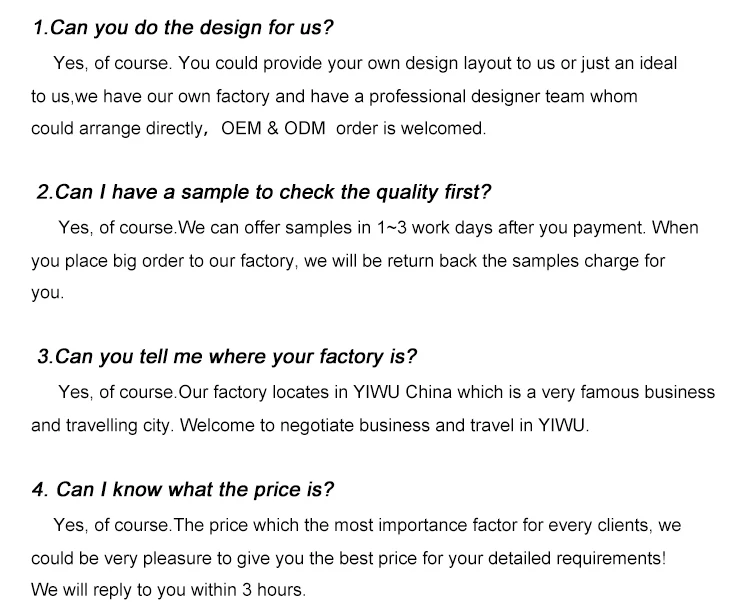Screen dimensions: 750x613
Task: Click the question about checking sample quality first
Action: coord(264,192)
